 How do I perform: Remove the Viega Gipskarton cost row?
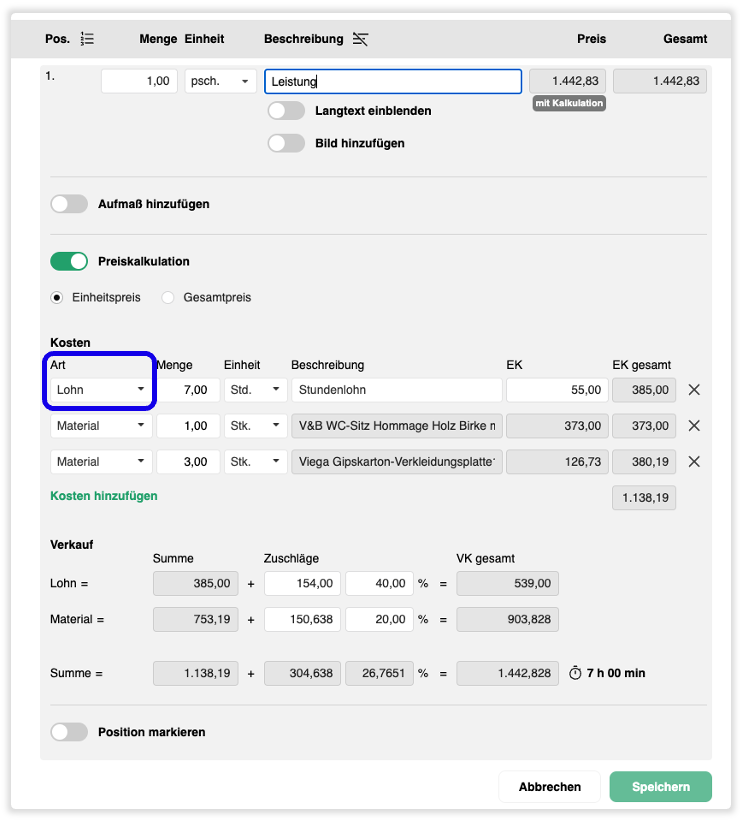[694, 462]
